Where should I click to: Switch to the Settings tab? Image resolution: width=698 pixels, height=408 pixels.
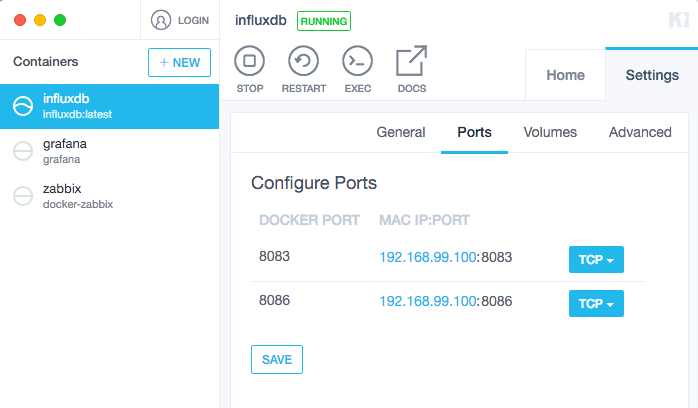point(652,75)
